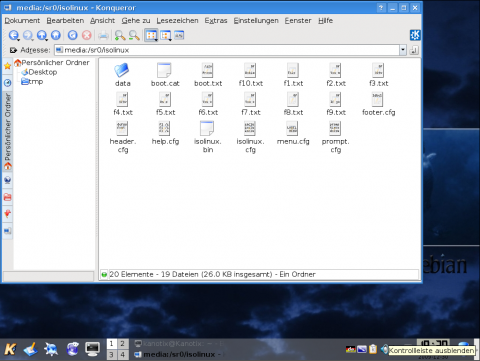This screenshot has height=361, width=480.
Task: Stop loading with the red X
Action: click(x=87, y=35)
